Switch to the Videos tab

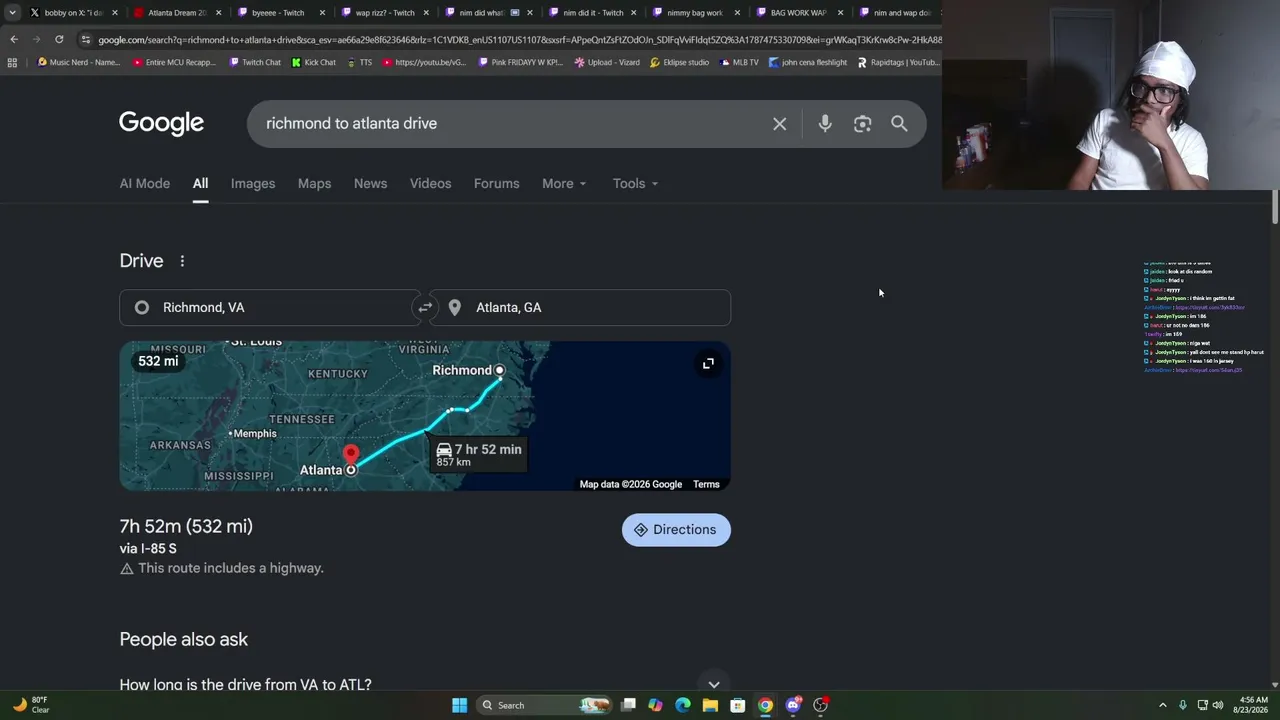pos(430,184)
